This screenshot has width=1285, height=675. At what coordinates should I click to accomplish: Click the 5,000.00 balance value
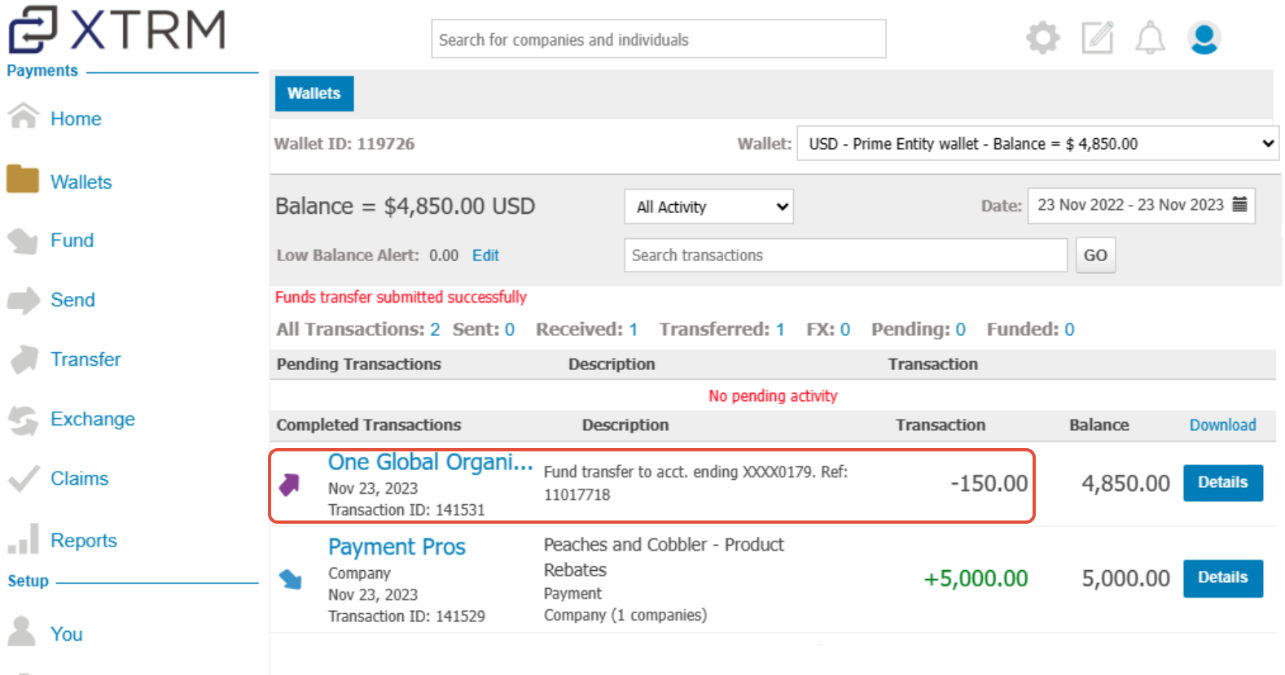point(1125,578)
